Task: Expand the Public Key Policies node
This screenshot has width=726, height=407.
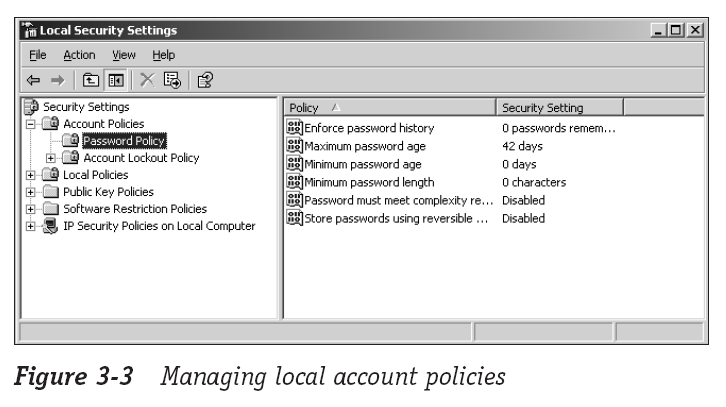Action: (x=31, y=192)
